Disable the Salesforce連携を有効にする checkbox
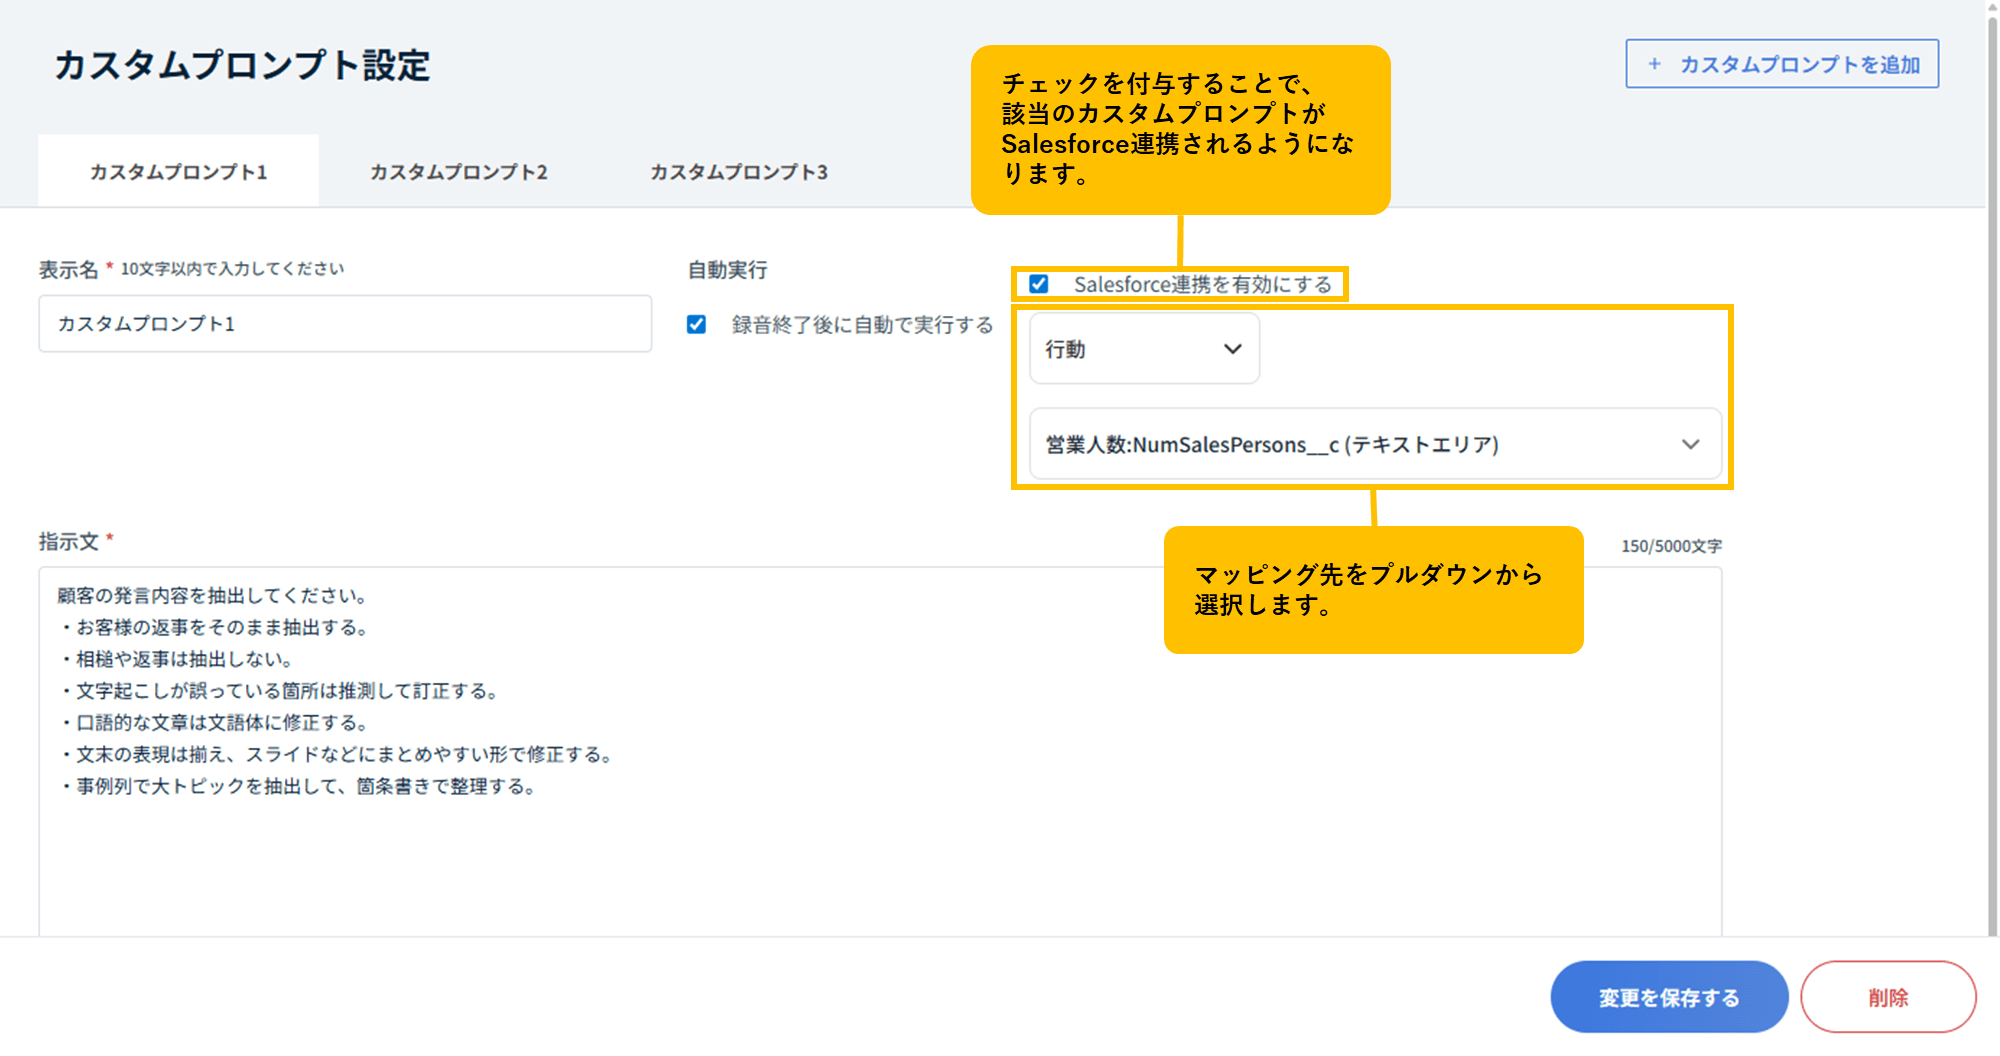 (1039, 284)
